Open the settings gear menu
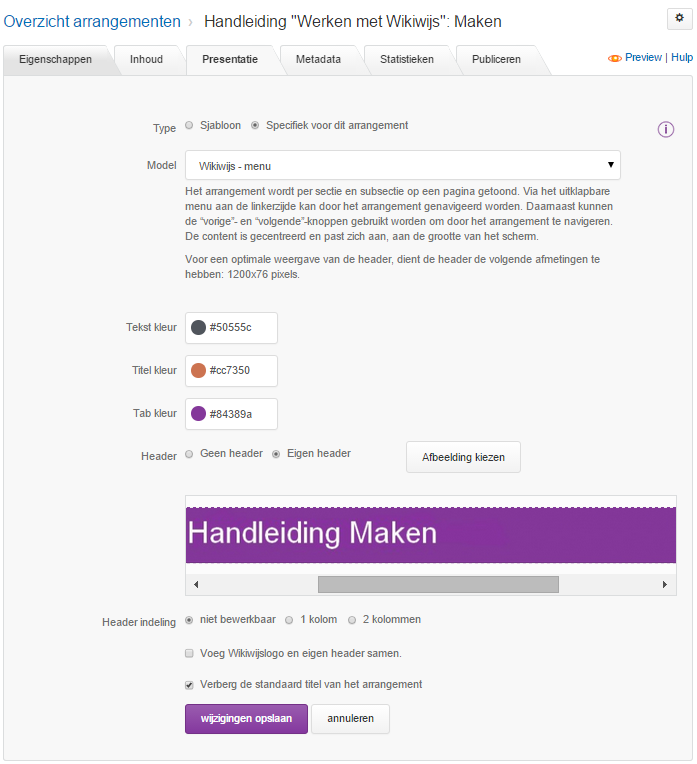697x764 pixels. 680,19
